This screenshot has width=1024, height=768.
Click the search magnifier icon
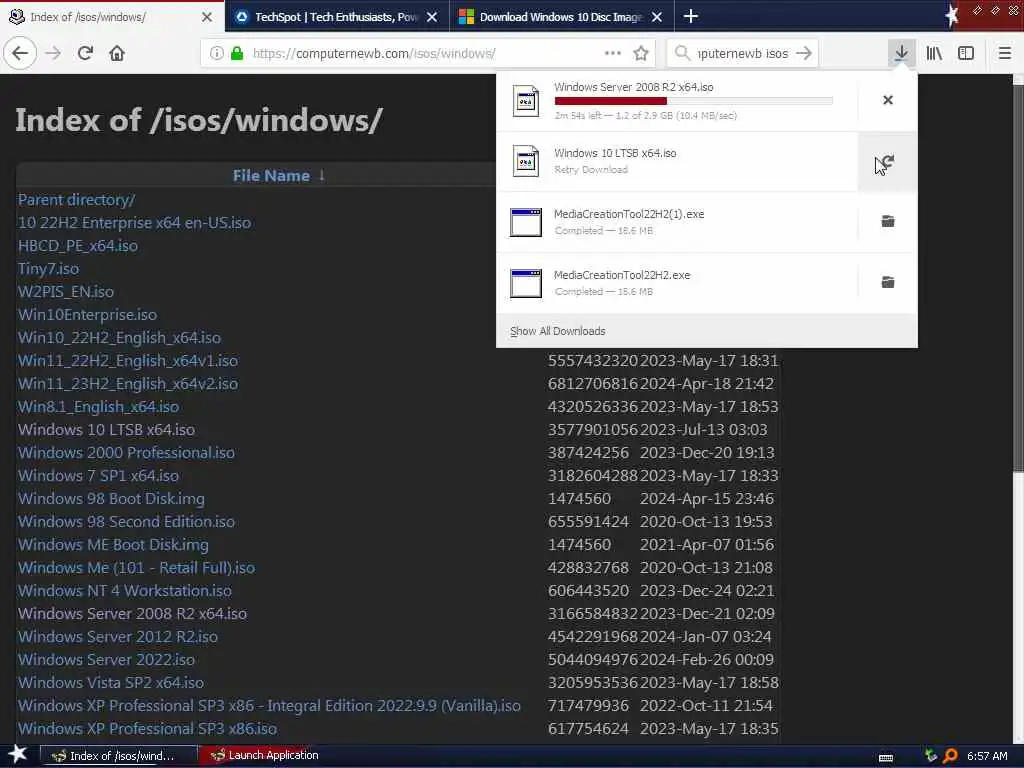pos(682,53)
